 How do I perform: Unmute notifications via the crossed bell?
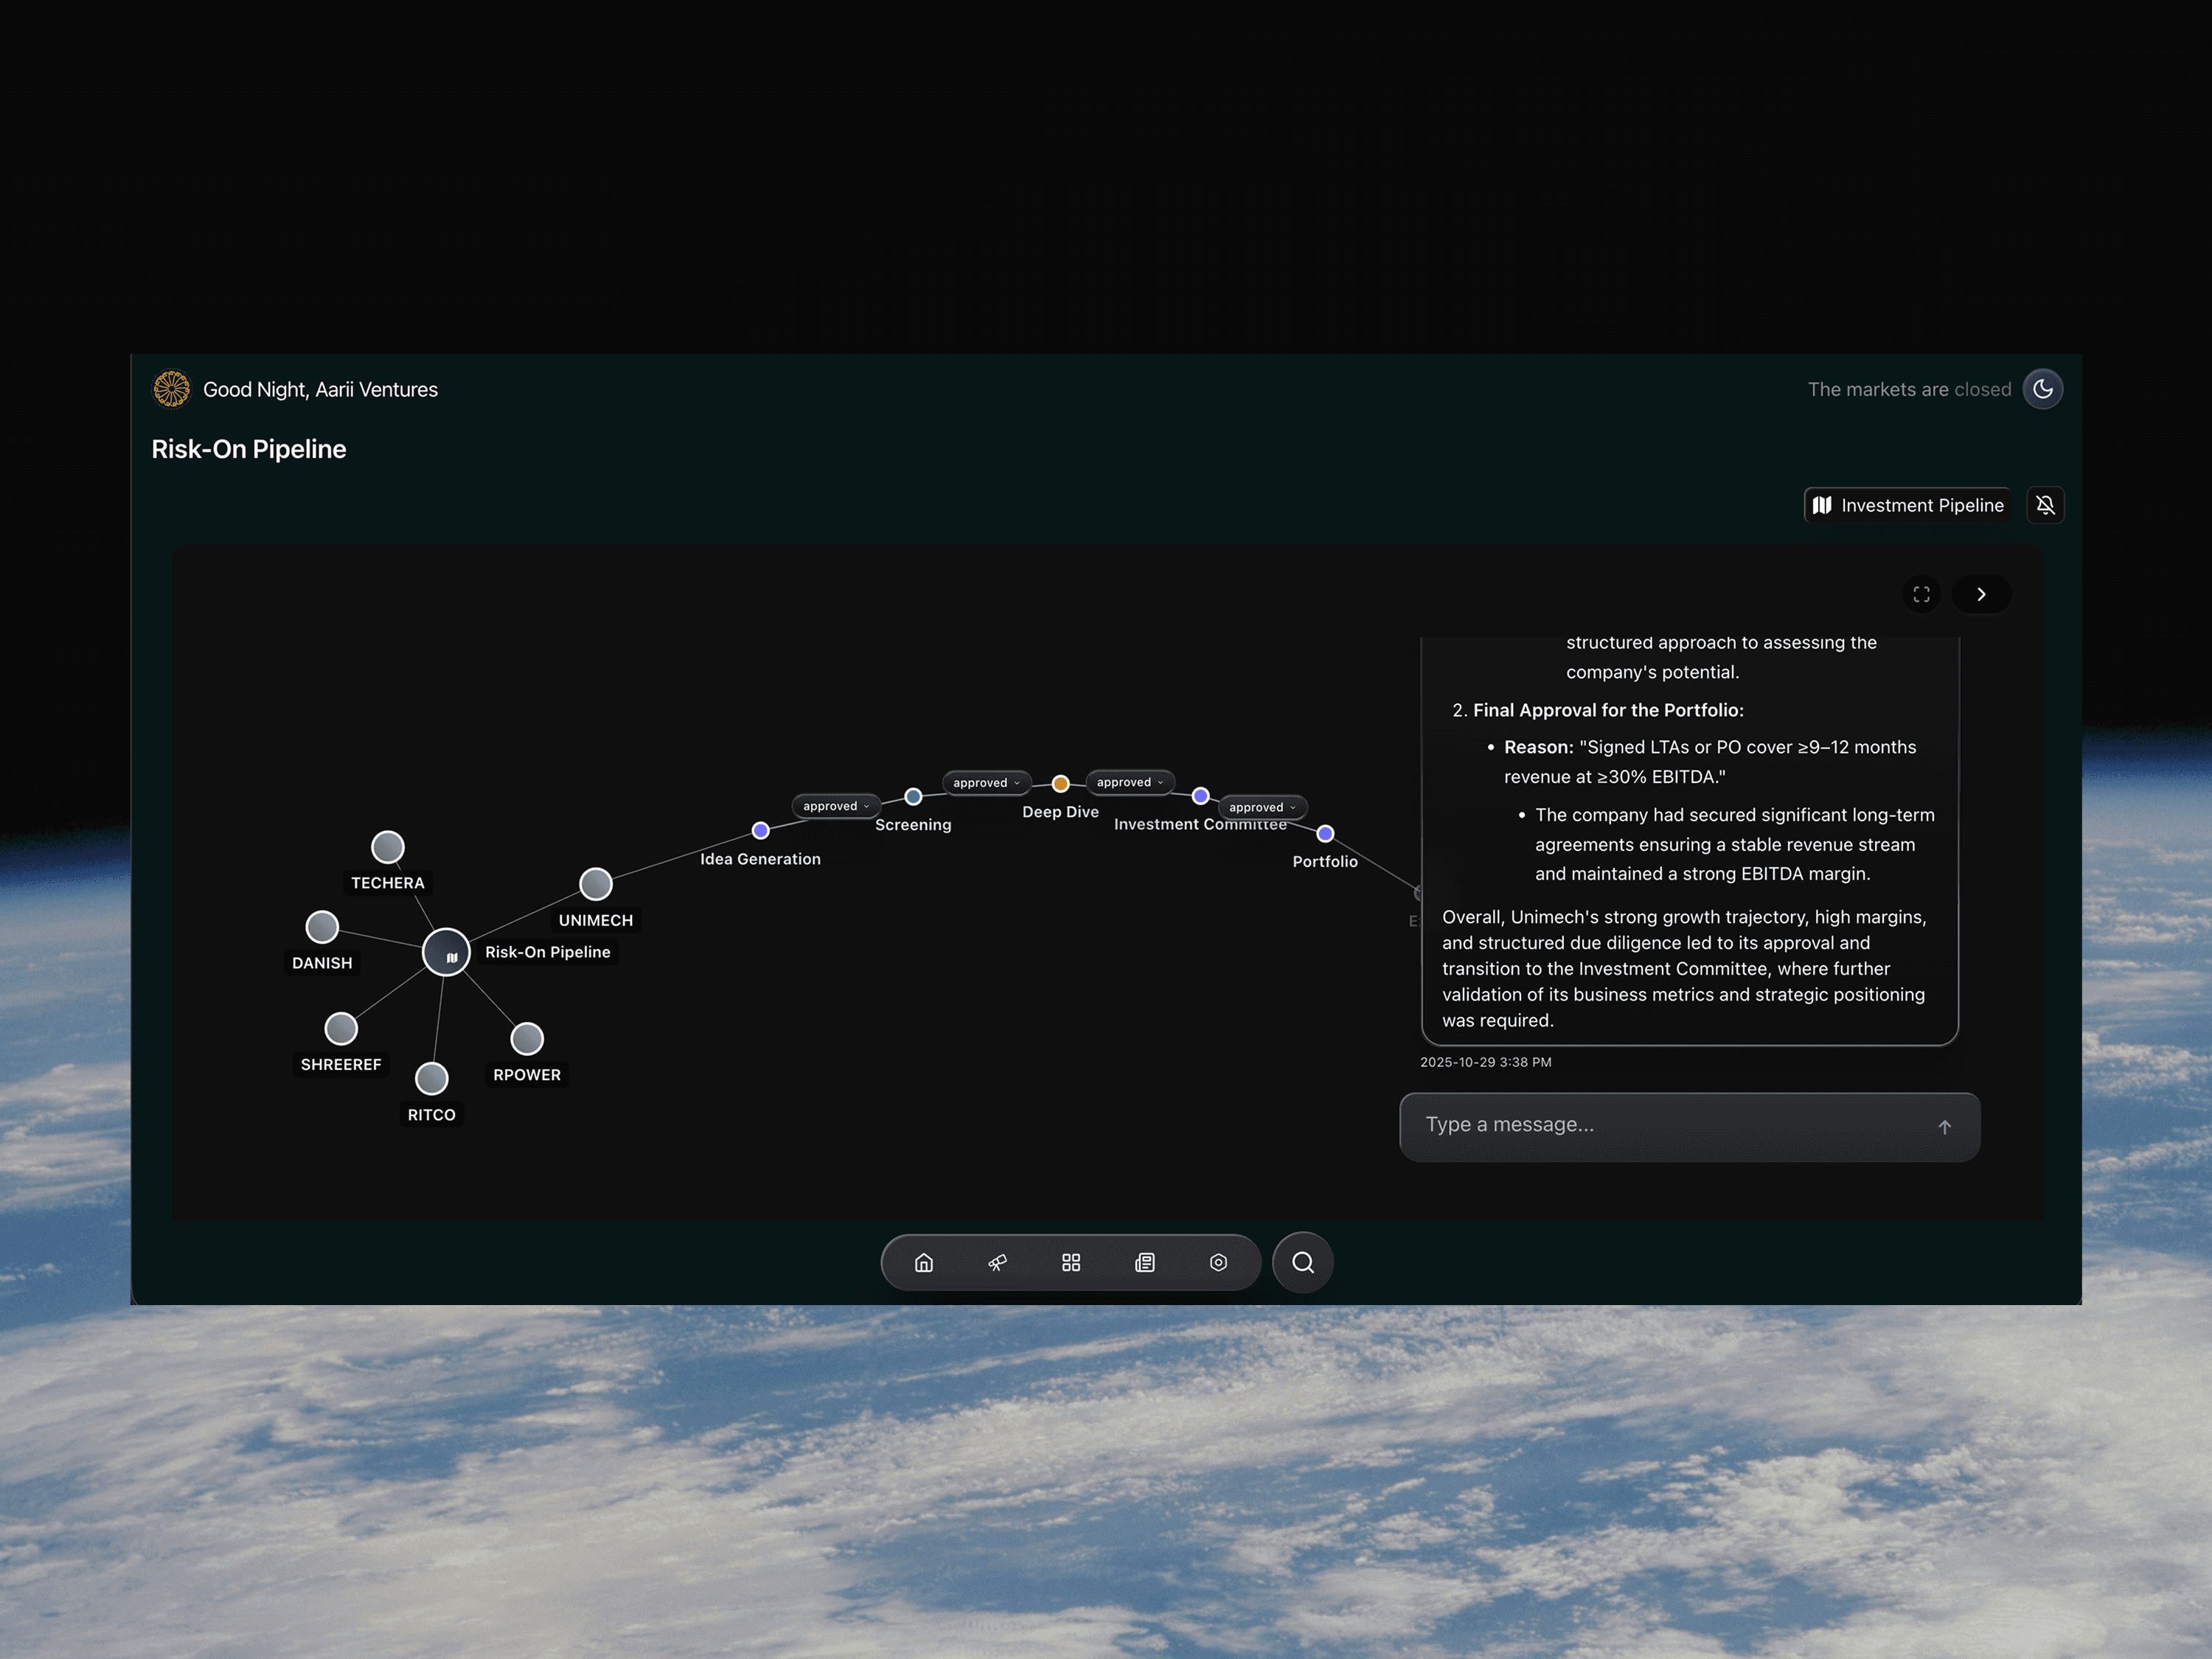(x=2045, y=505)
